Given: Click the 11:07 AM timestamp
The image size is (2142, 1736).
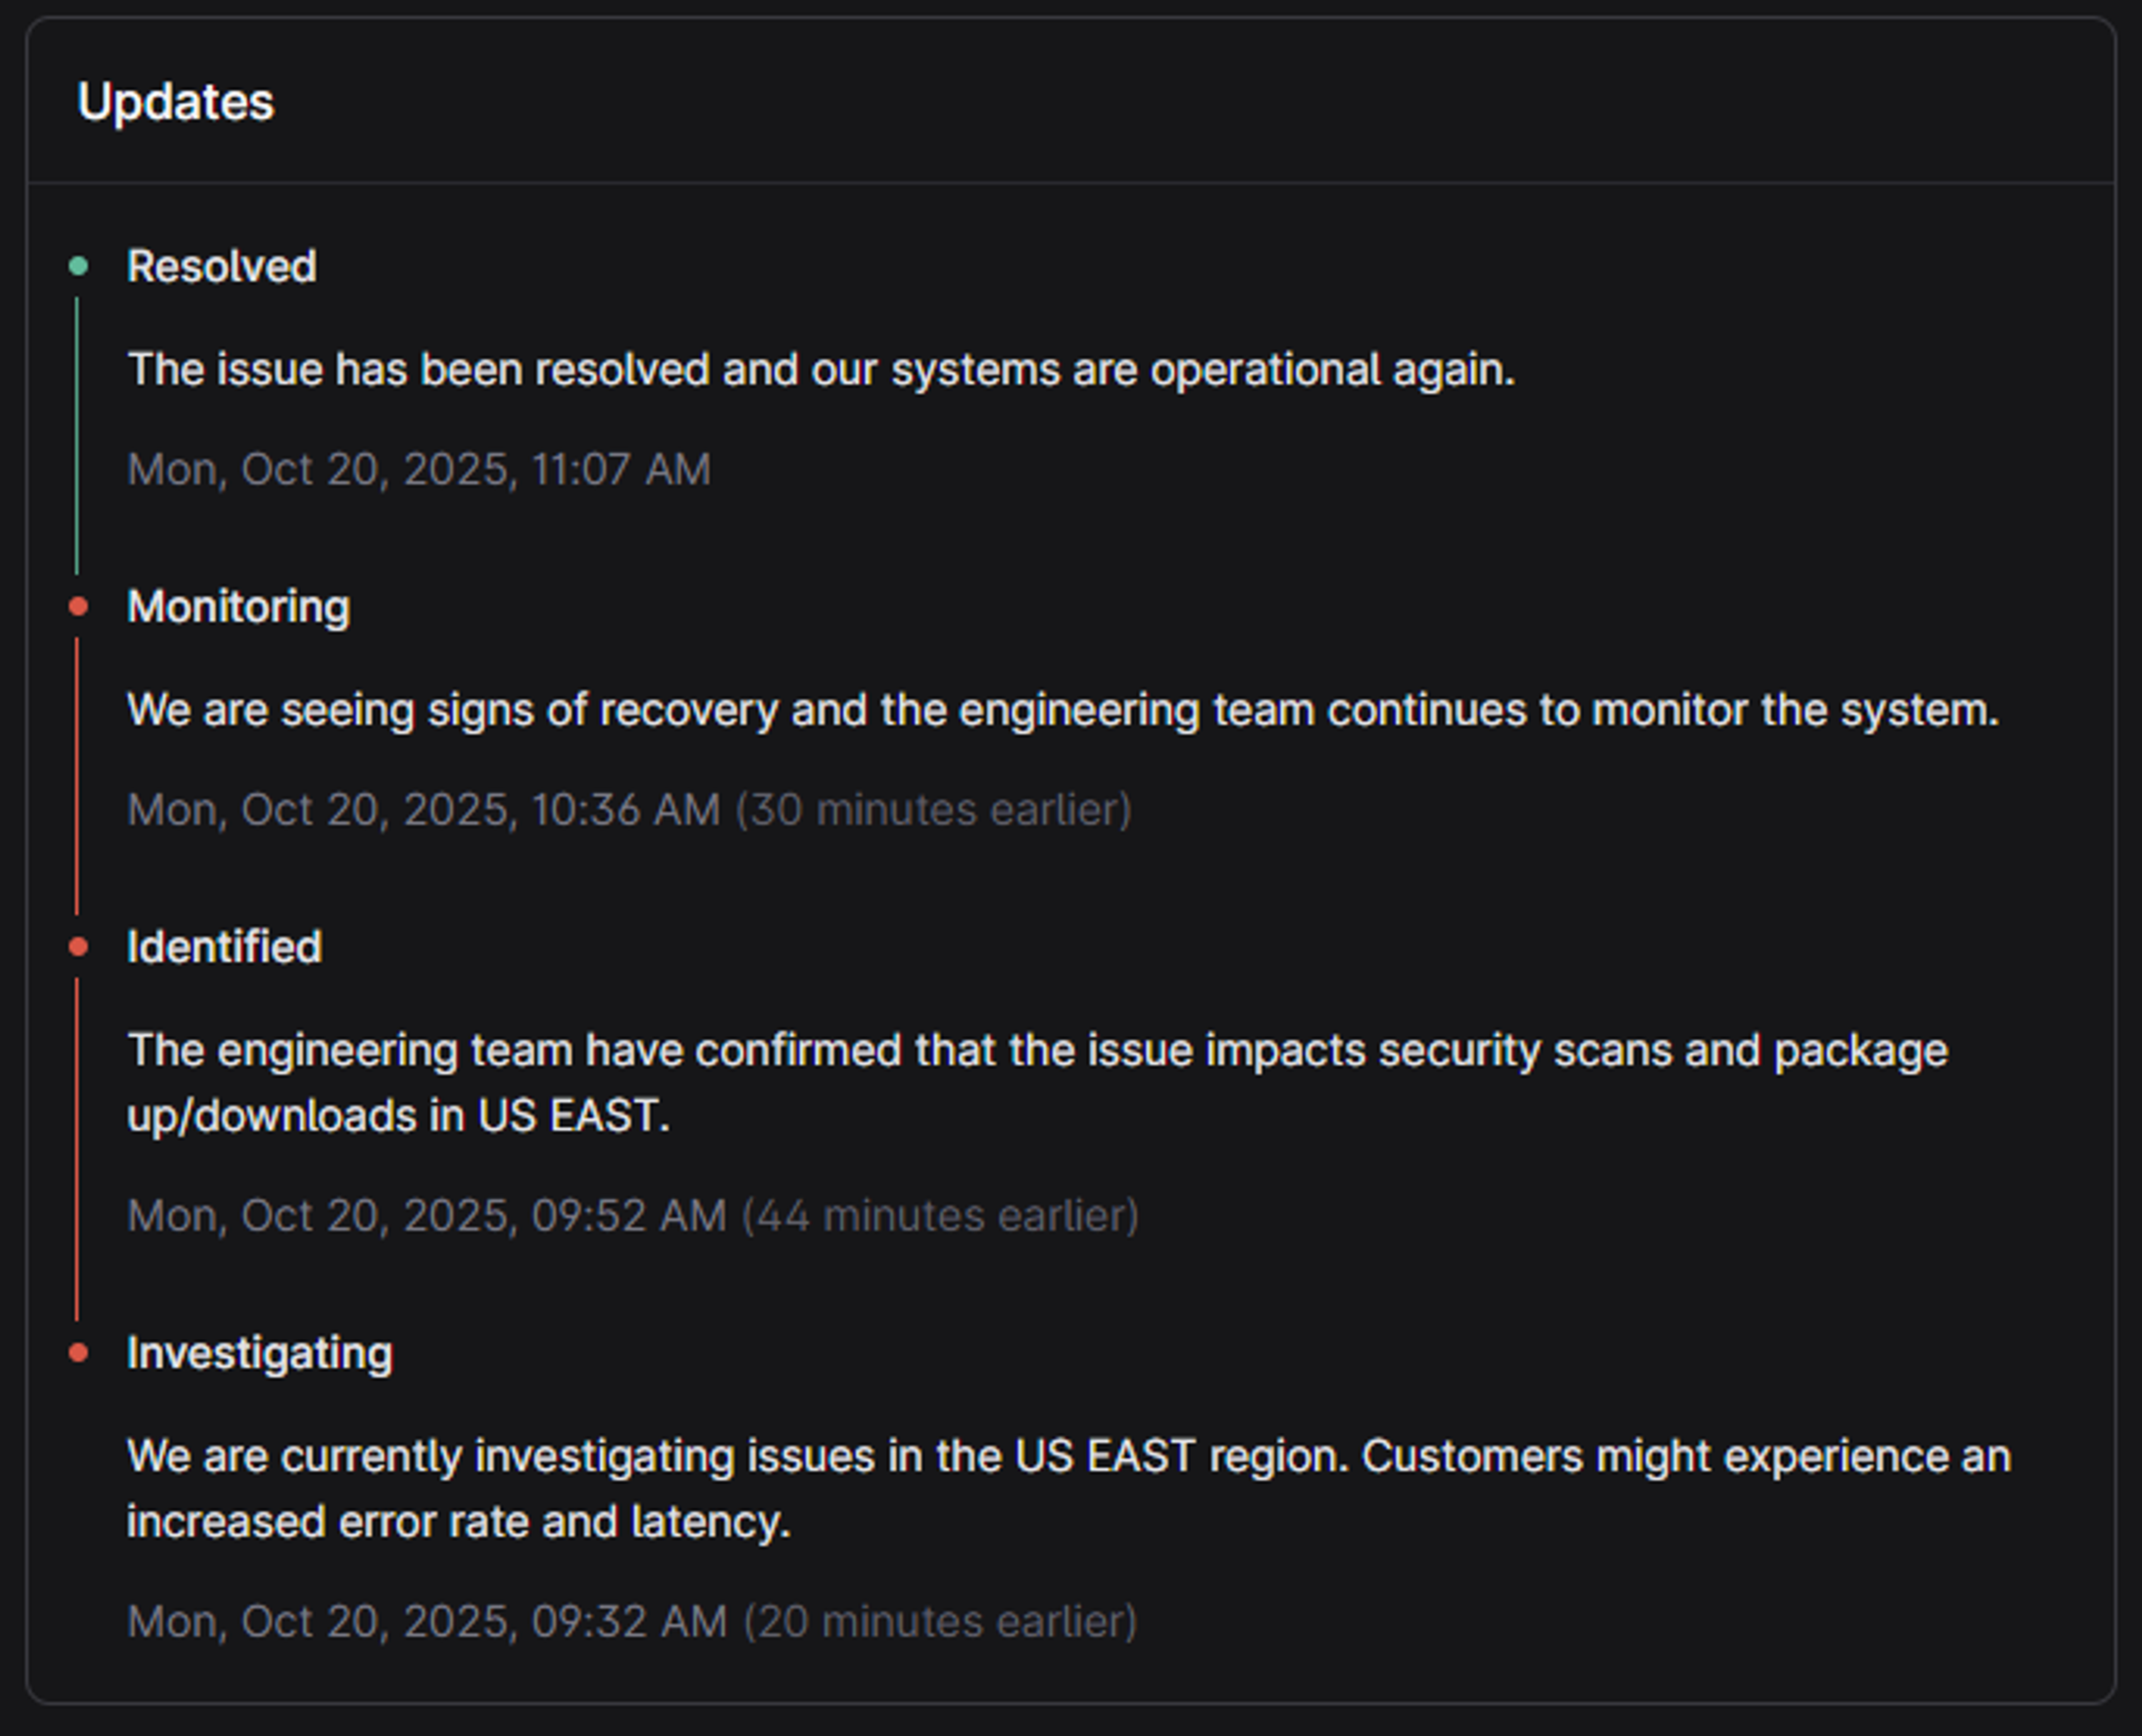Looking at the screenshot, I should coord(419,470).
